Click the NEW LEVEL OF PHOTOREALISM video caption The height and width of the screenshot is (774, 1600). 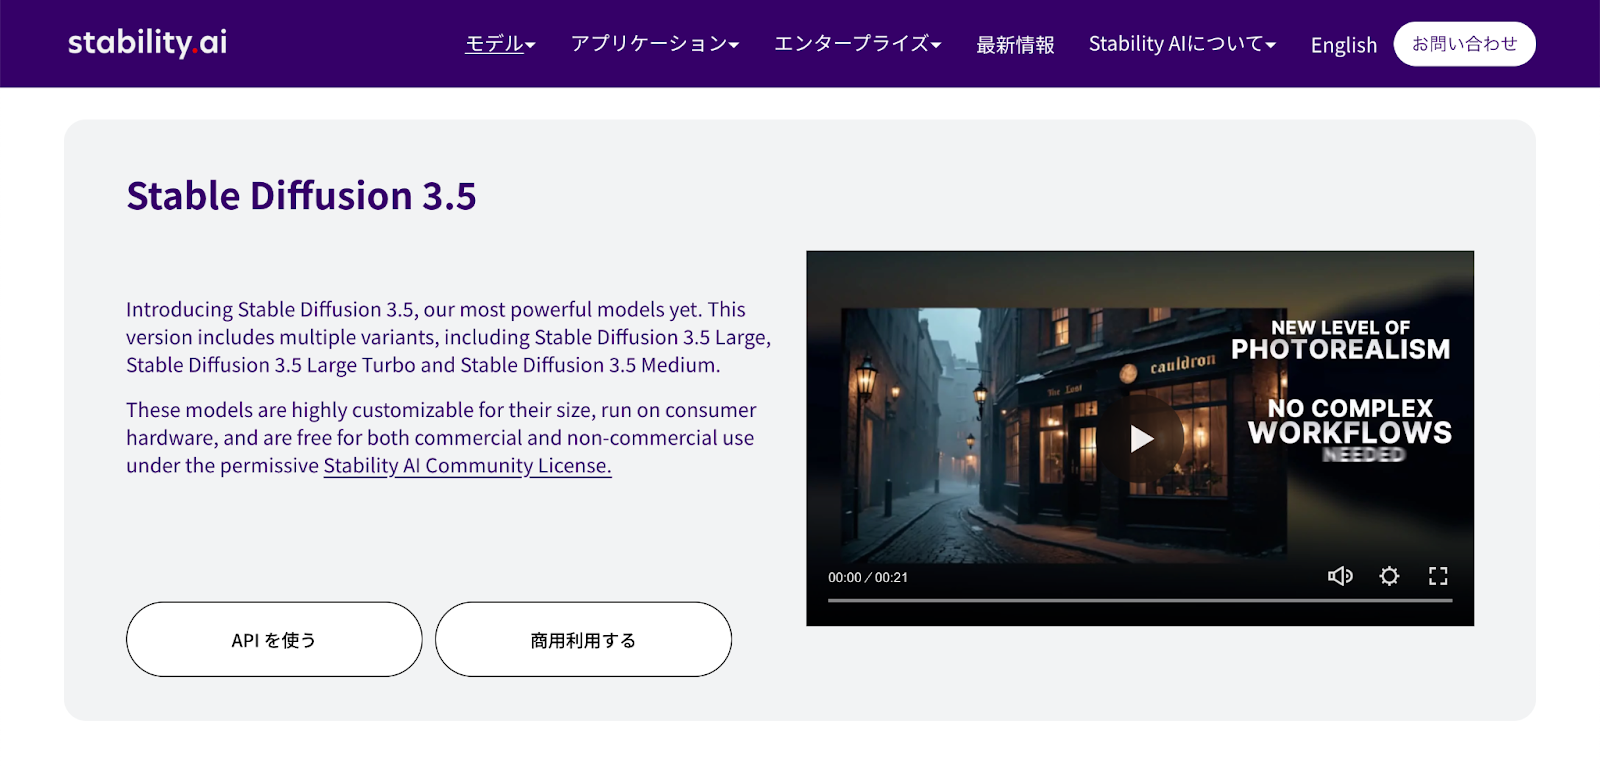tap(1340, 340)
